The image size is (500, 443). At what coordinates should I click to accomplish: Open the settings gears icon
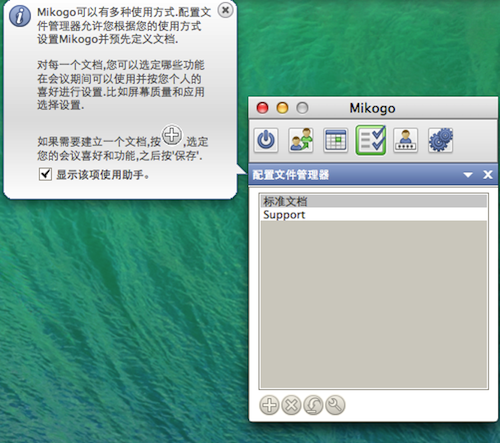click(441, 140)
